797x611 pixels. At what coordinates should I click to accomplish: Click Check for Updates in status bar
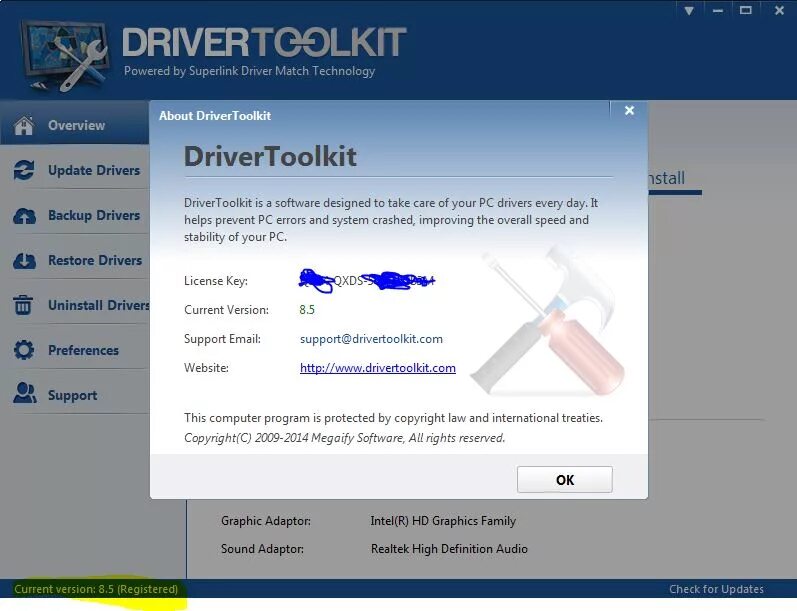[716, 589]
